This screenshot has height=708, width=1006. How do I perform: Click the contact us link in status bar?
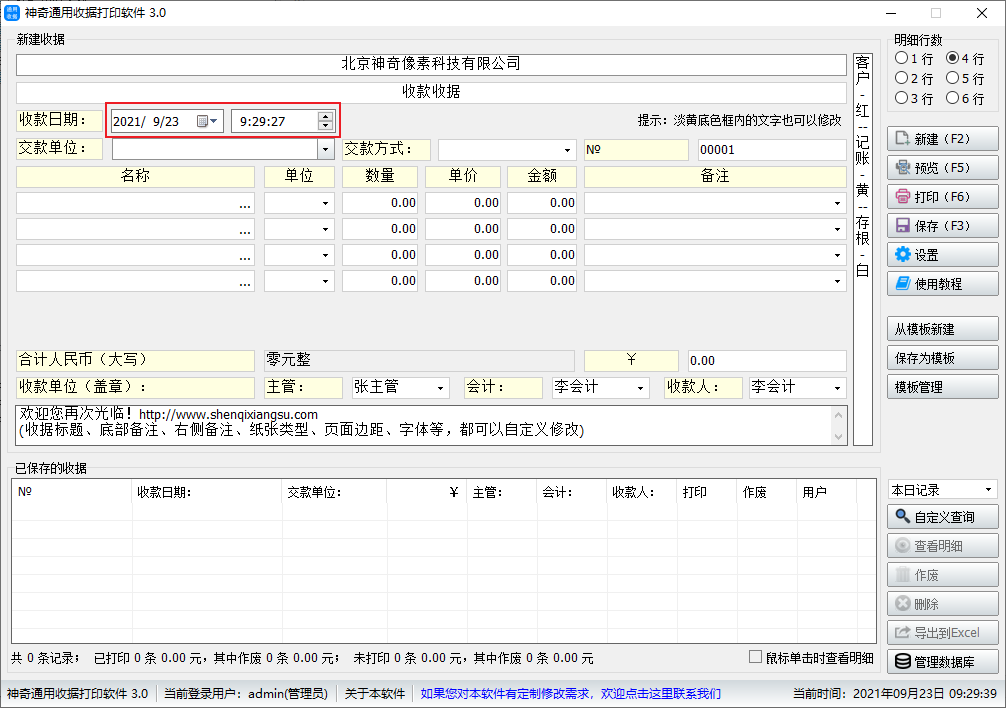(570, 693)
